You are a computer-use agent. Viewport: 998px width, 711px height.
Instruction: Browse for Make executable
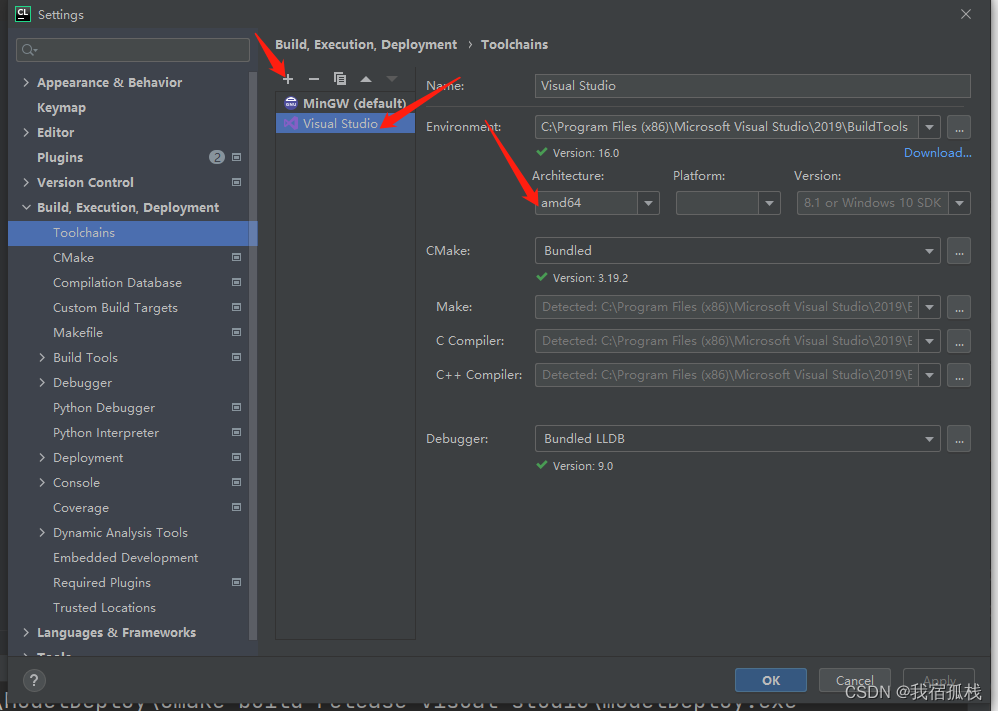tap(959, 307)
